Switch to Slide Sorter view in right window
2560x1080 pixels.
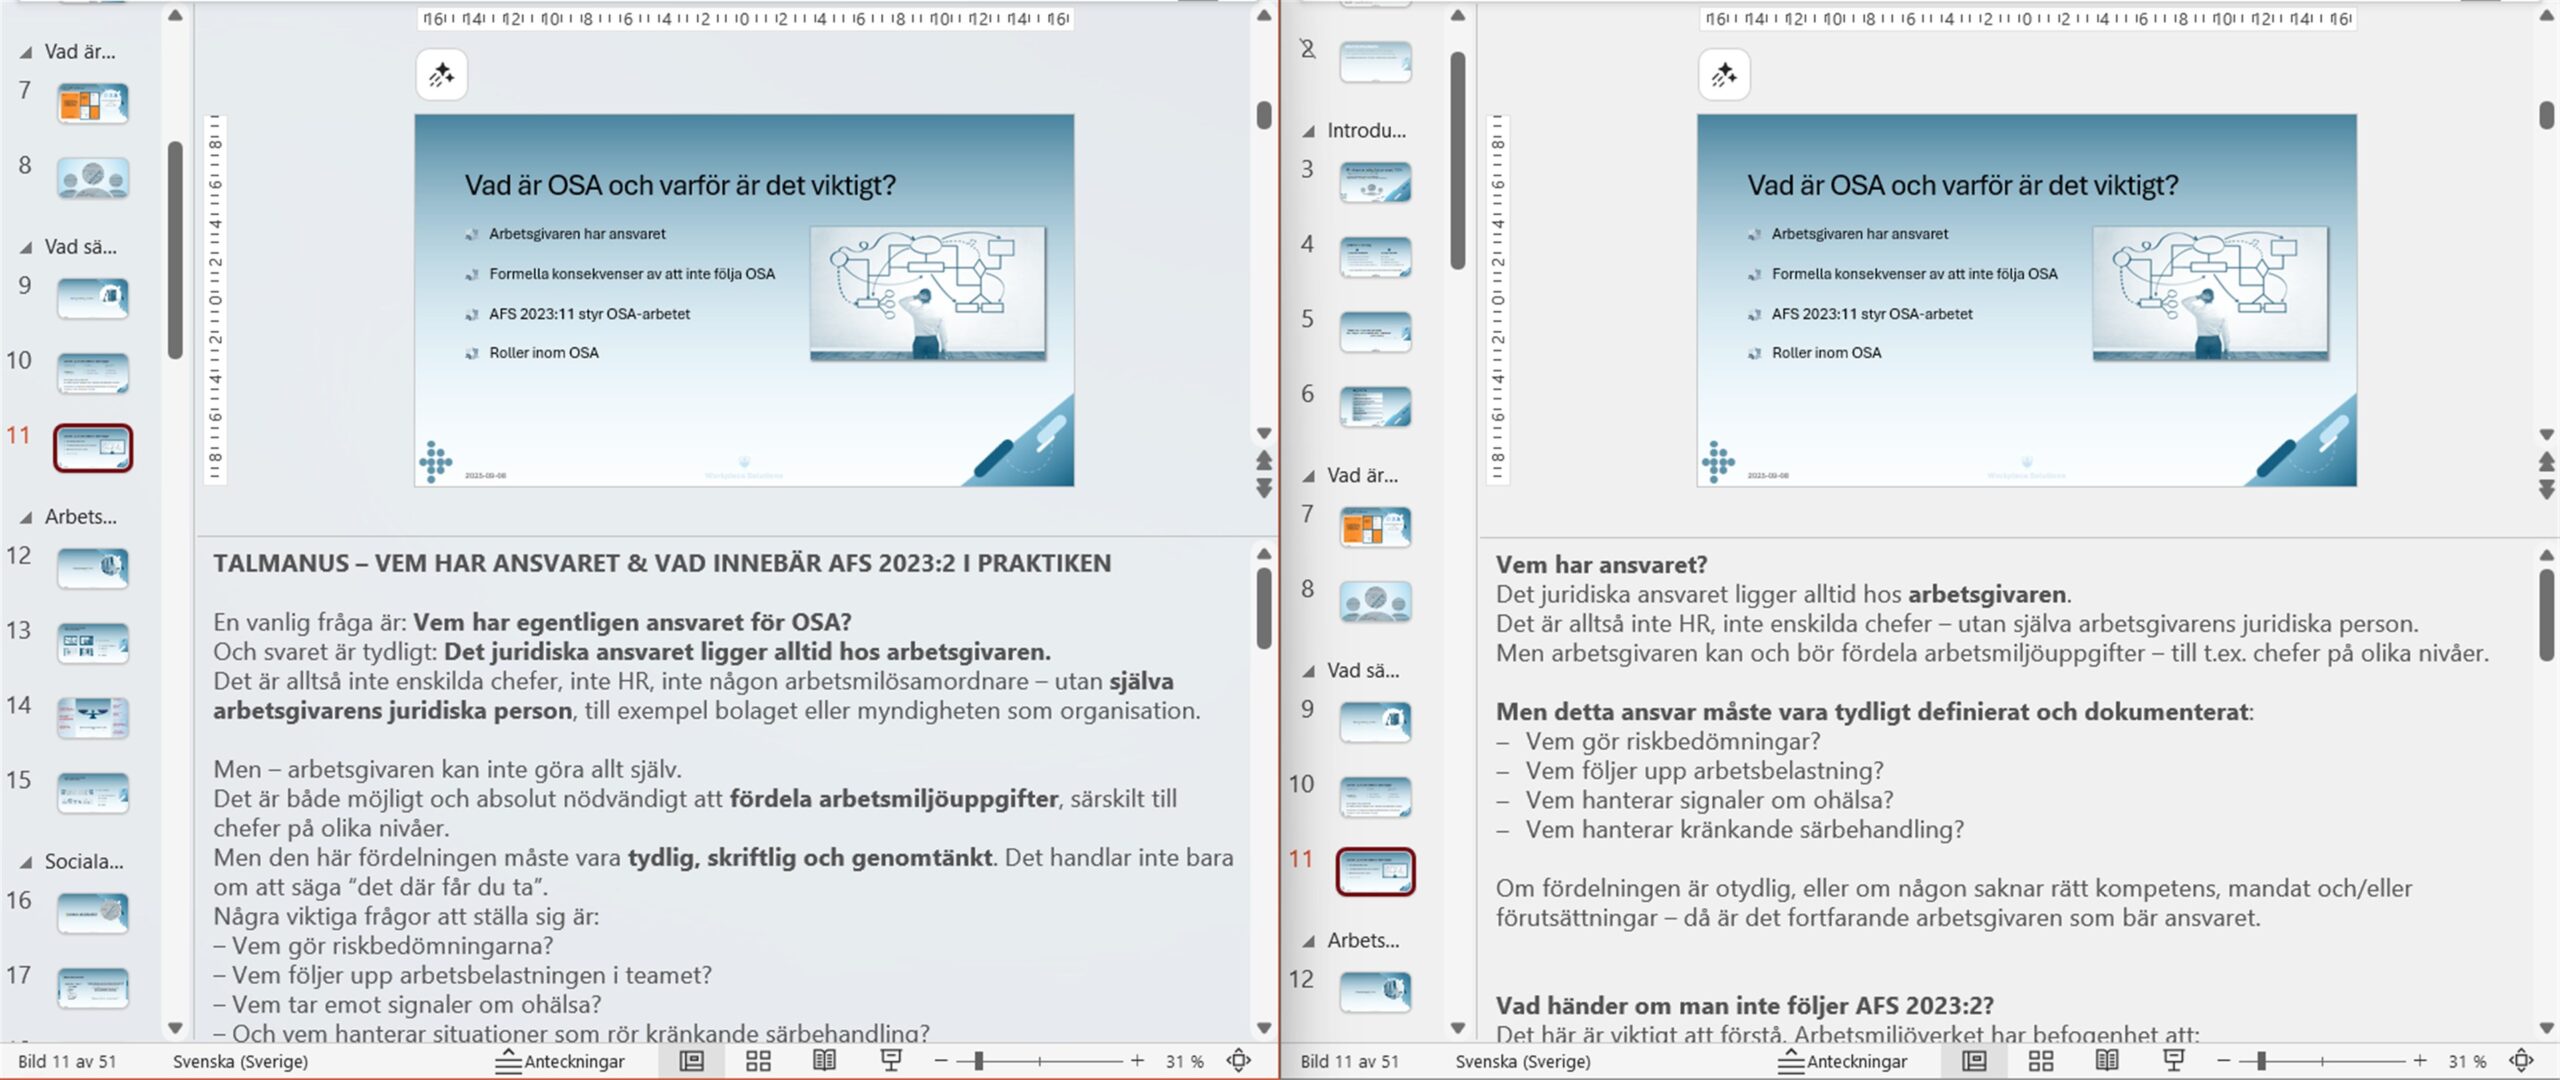point(2040,1061)
